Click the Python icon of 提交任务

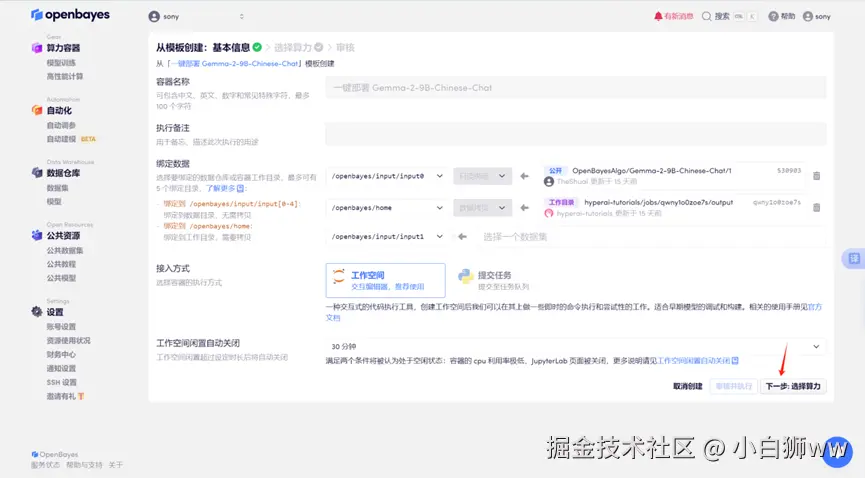point(466,276)
